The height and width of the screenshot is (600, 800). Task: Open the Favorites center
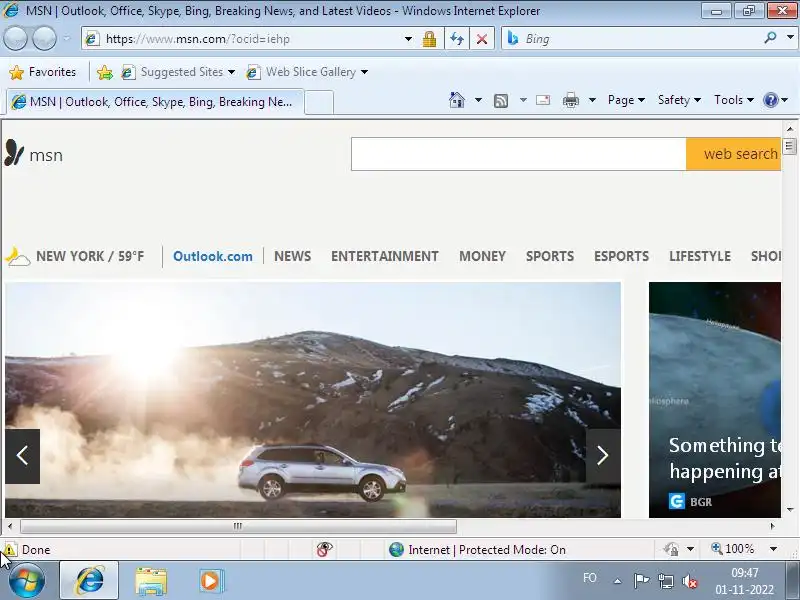pyautogui.click(x=42, y=72)
